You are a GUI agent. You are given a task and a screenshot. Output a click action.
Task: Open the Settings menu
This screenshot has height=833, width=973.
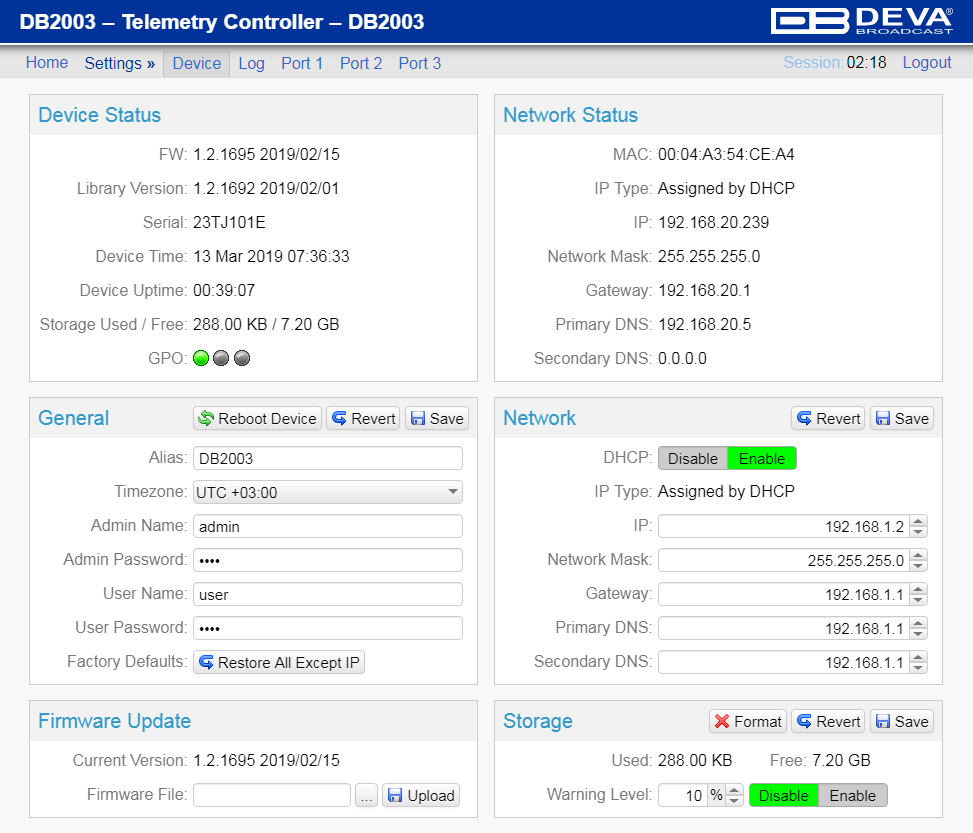coord(119,63)
